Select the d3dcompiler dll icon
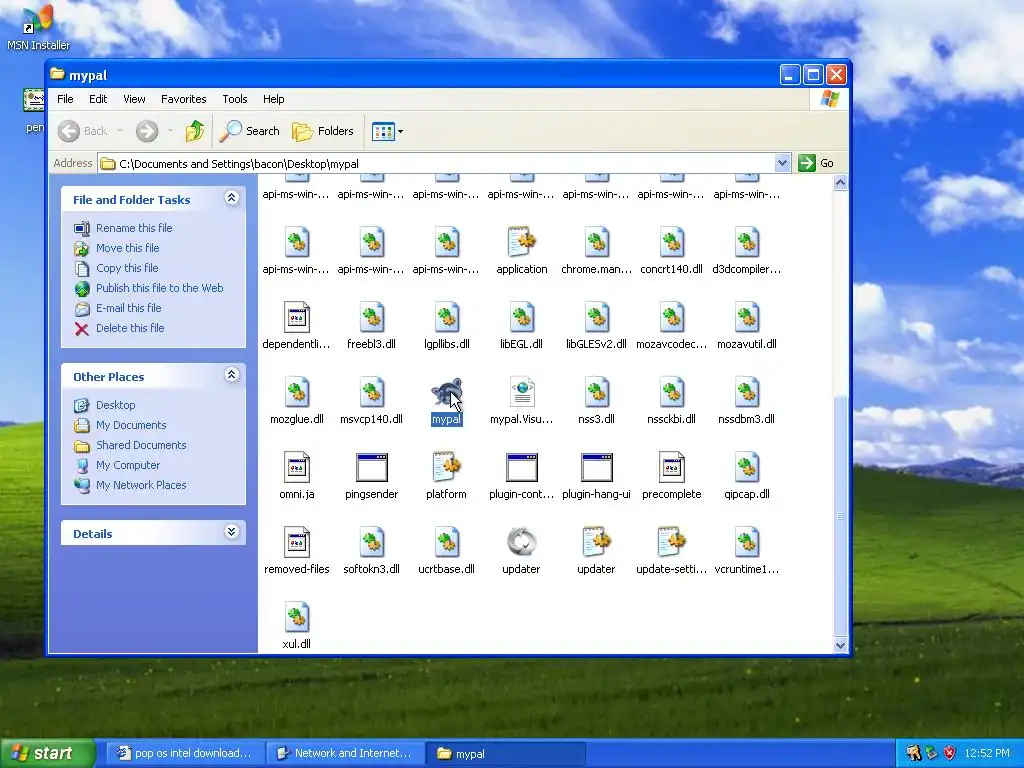 click(746, 243)
